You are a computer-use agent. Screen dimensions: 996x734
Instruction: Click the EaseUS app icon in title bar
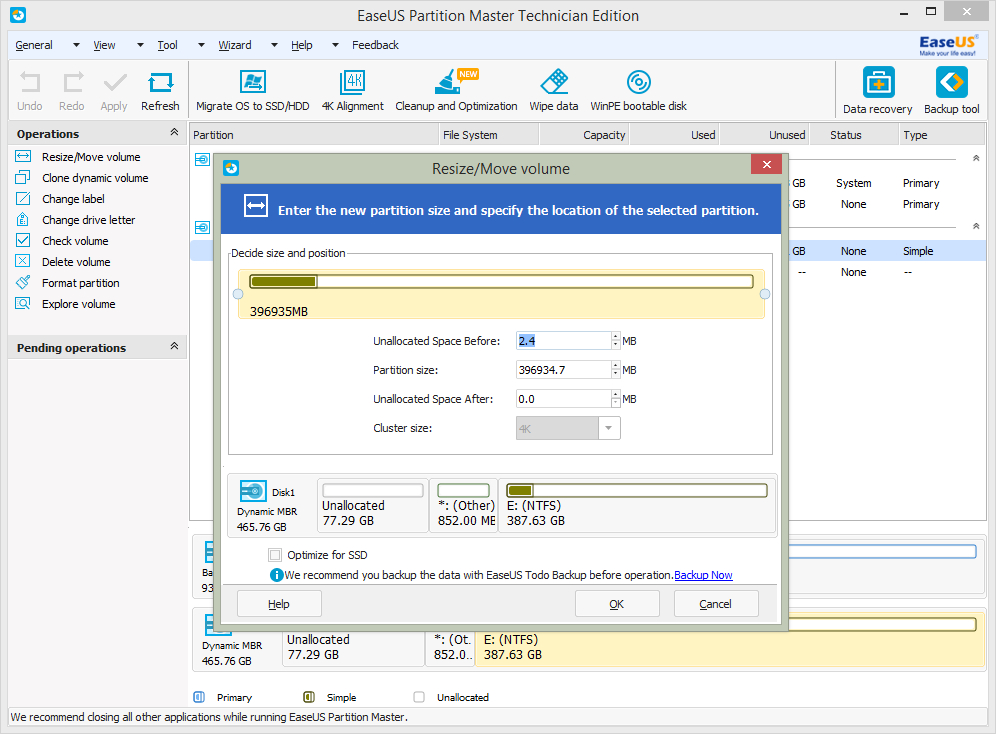click(18, 15)
